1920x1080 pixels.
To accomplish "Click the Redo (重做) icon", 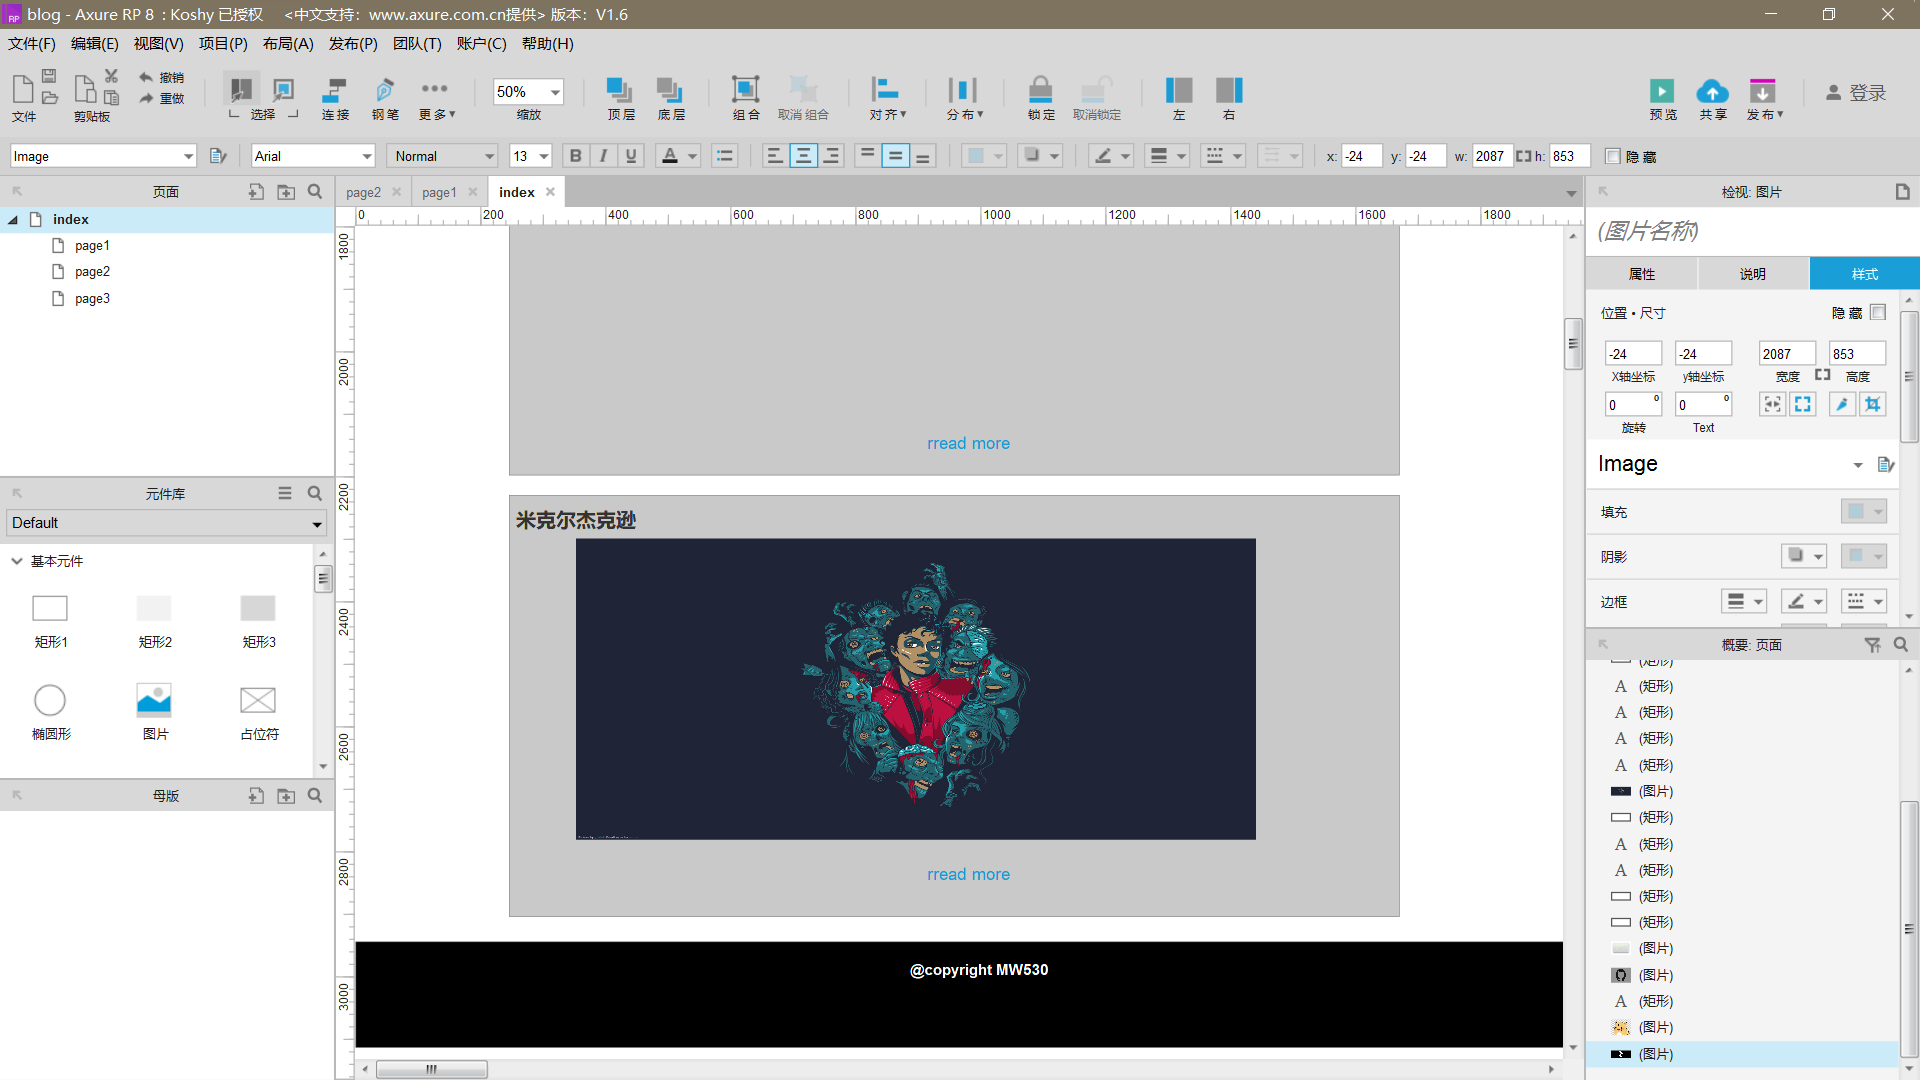I will coord(147,98).
